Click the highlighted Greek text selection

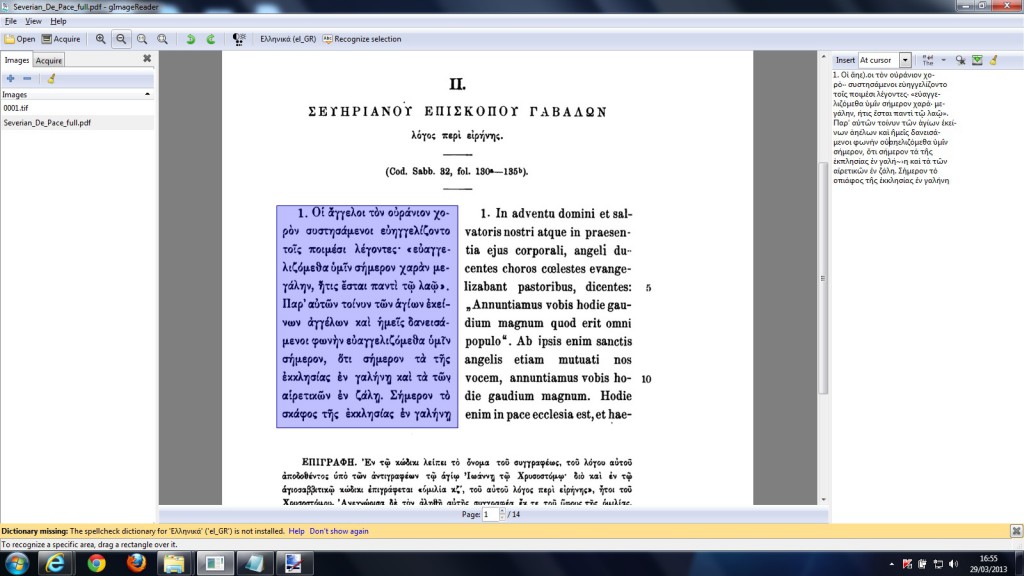367,317
